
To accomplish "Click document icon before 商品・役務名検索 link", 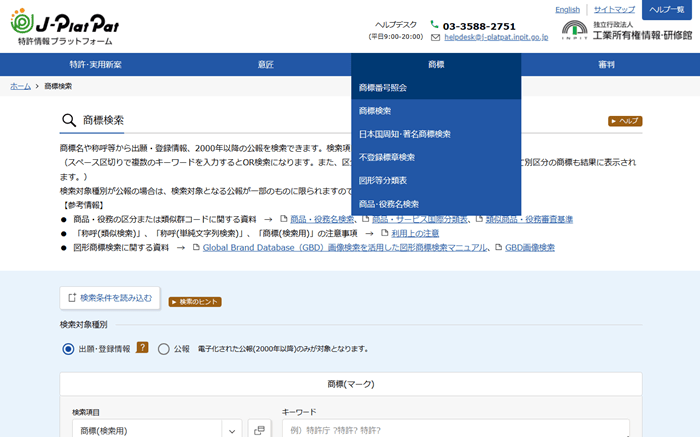I will tap(283, 219).
